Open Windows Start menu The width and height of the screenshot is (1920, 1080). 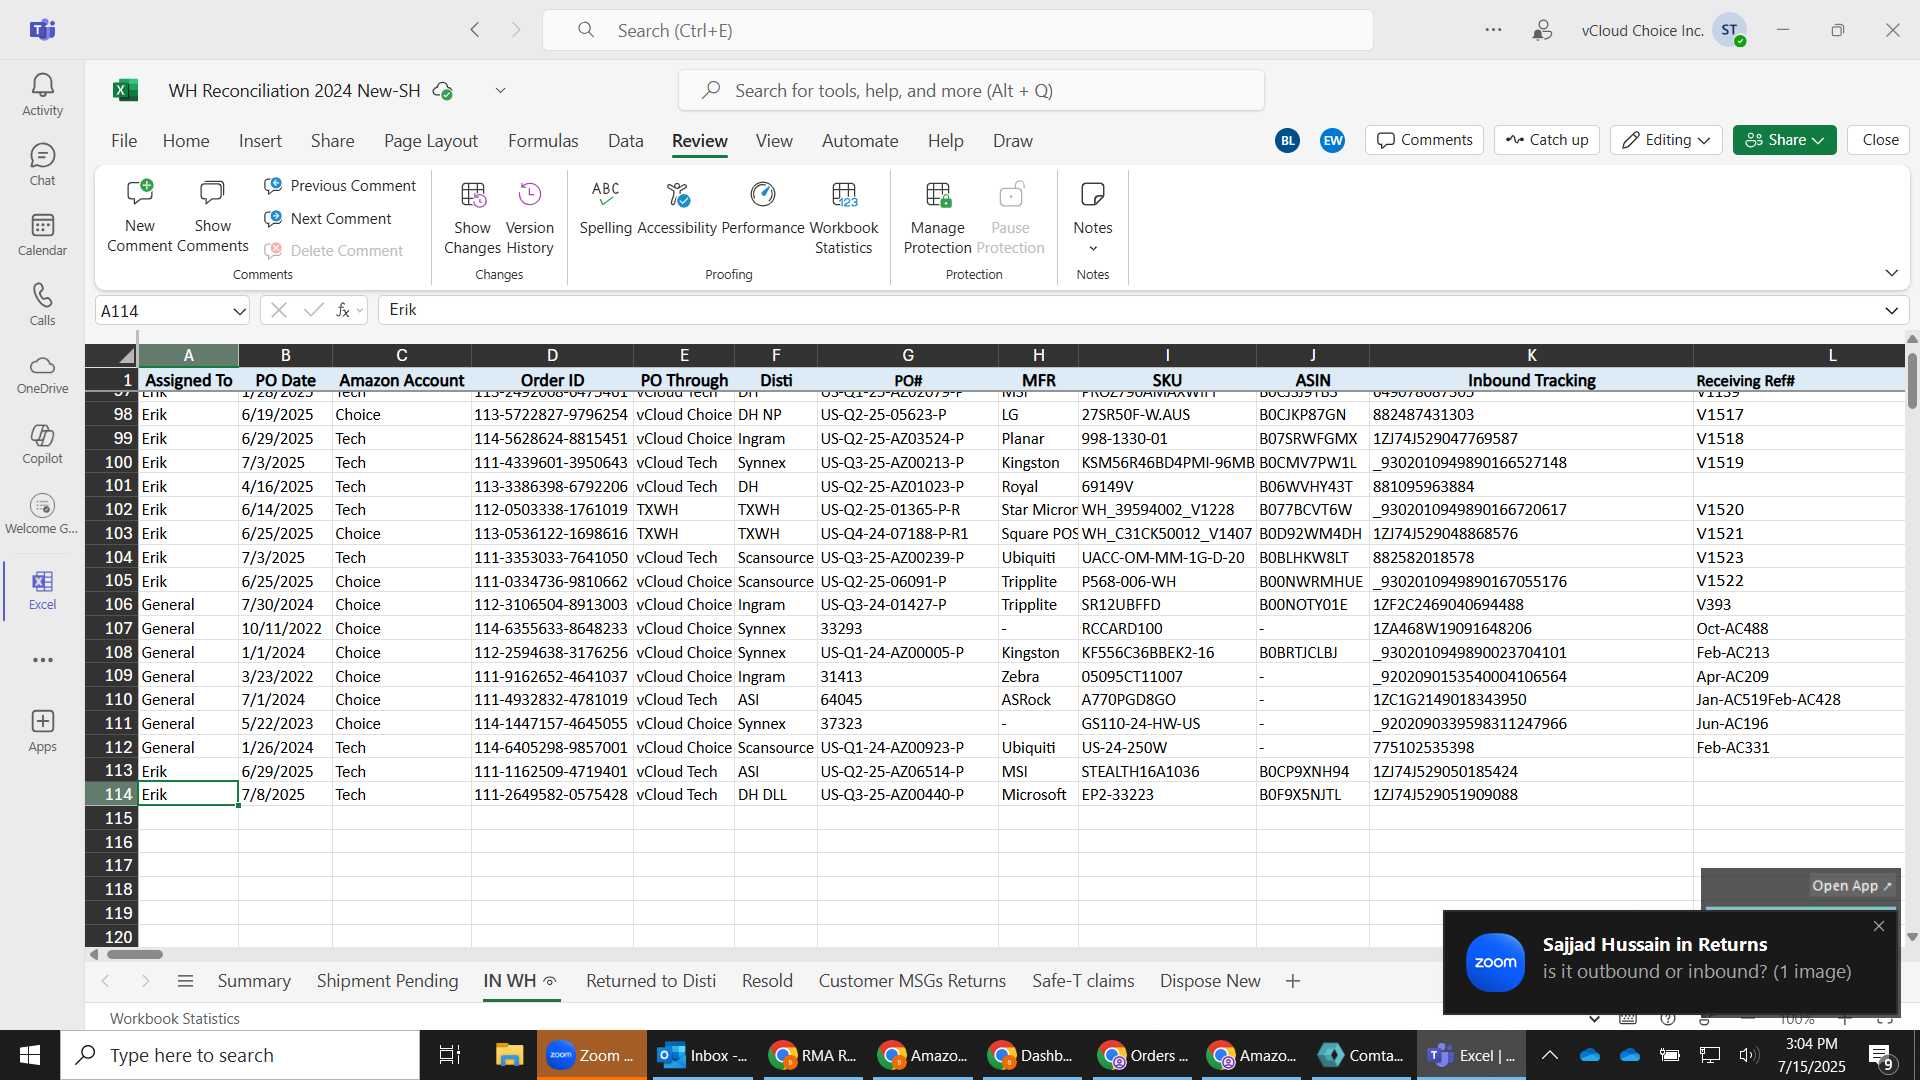coord(30,1055)
